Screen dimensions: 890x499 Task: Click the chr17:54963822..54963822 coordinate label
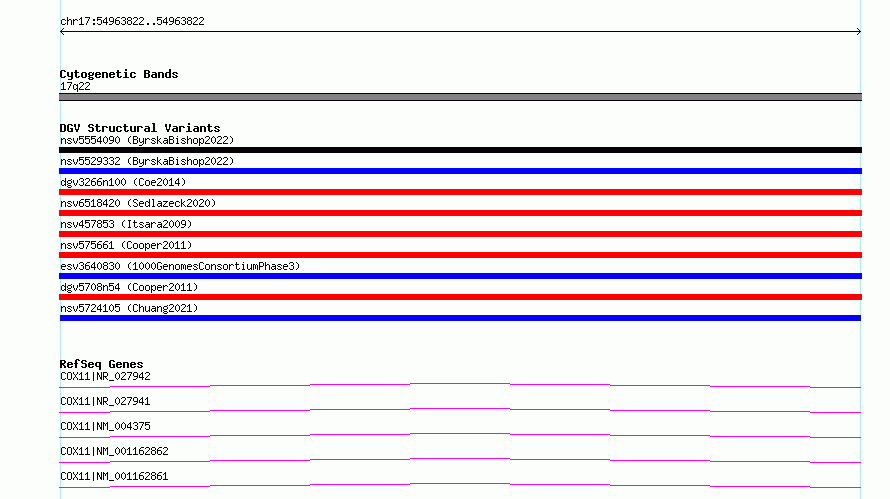pos(132,22)
